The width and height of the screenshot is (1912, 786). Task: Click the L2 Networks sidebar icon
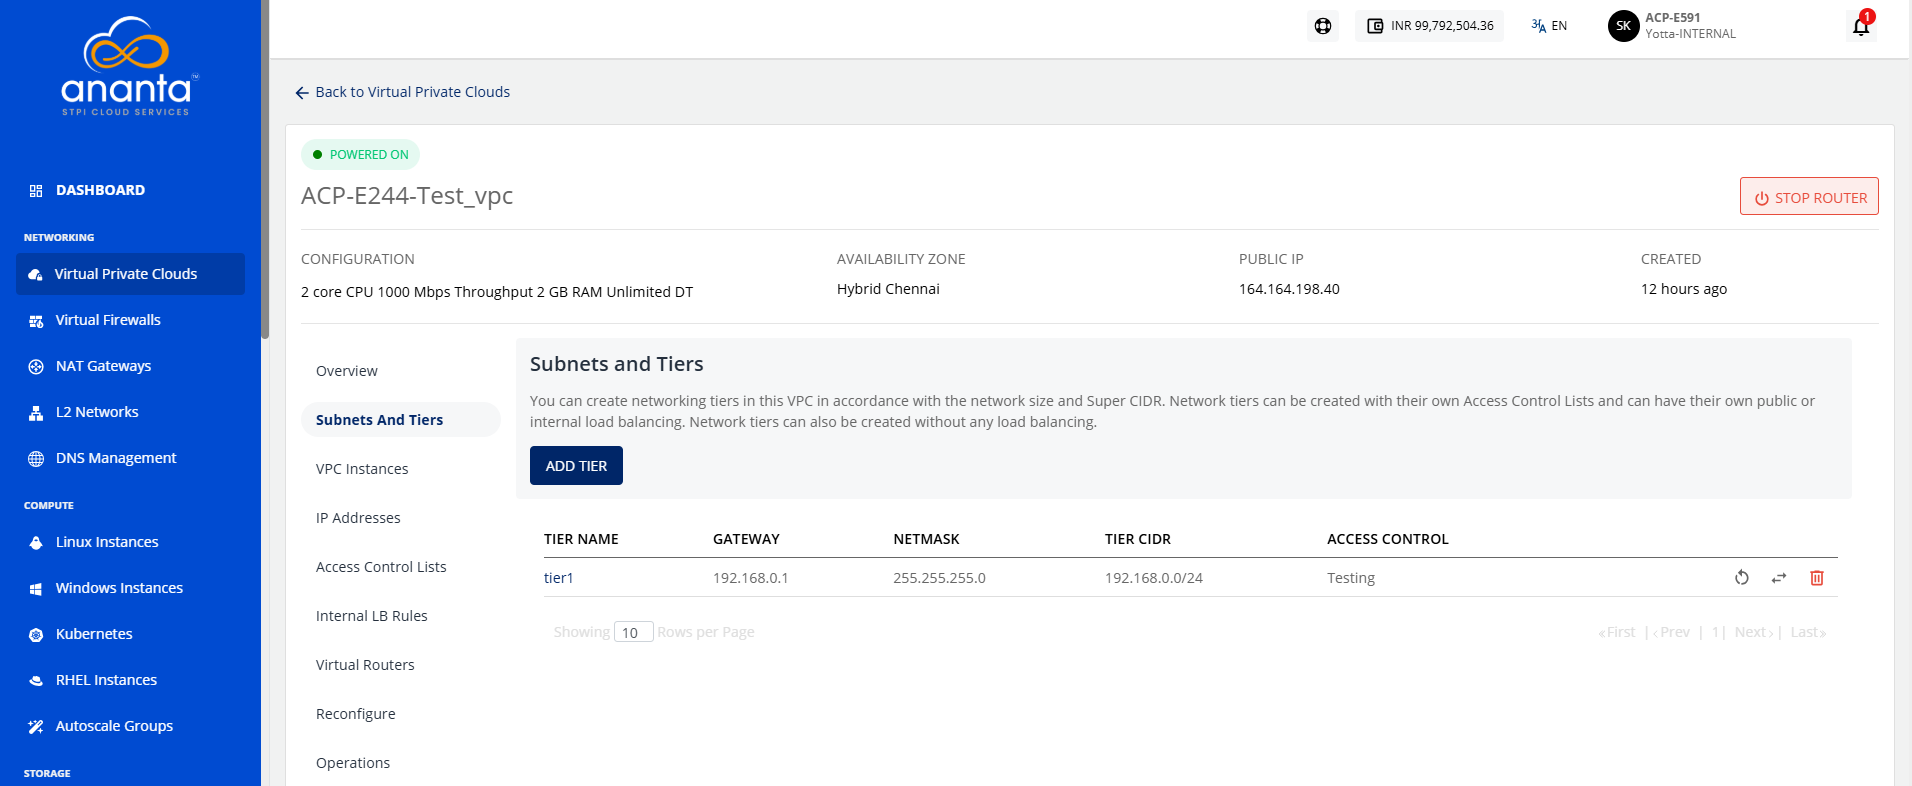click(x=36, y=412)
